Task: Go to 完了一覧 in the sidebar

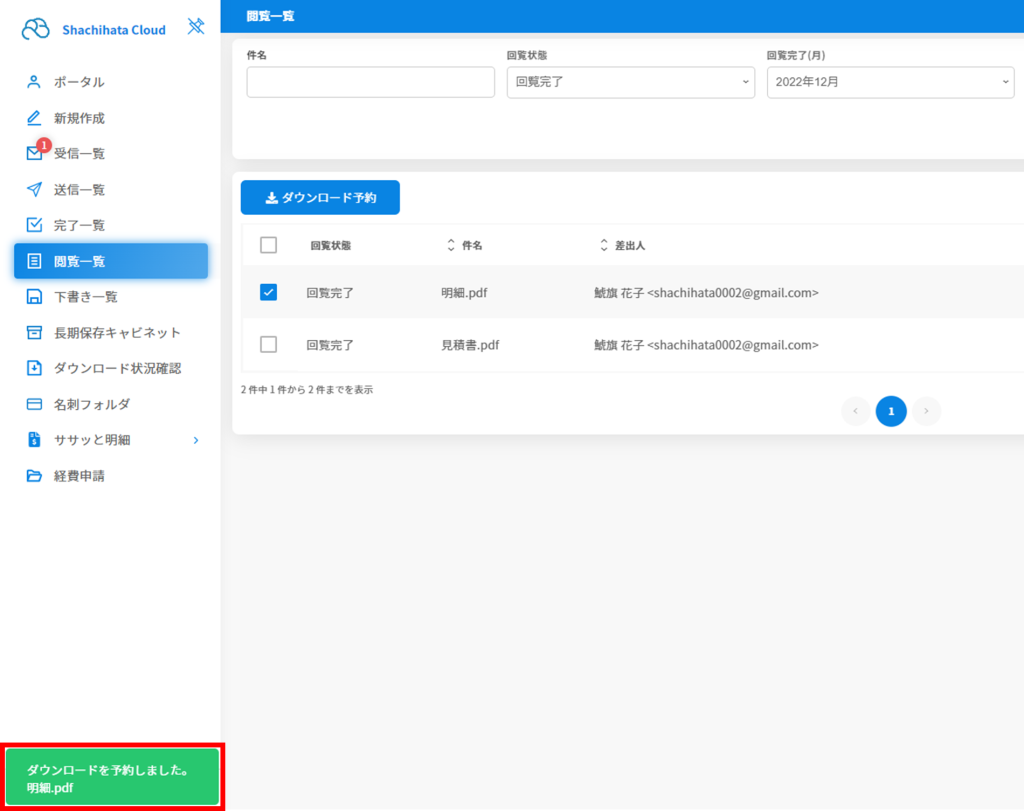Action: click(x=79, y=225)
